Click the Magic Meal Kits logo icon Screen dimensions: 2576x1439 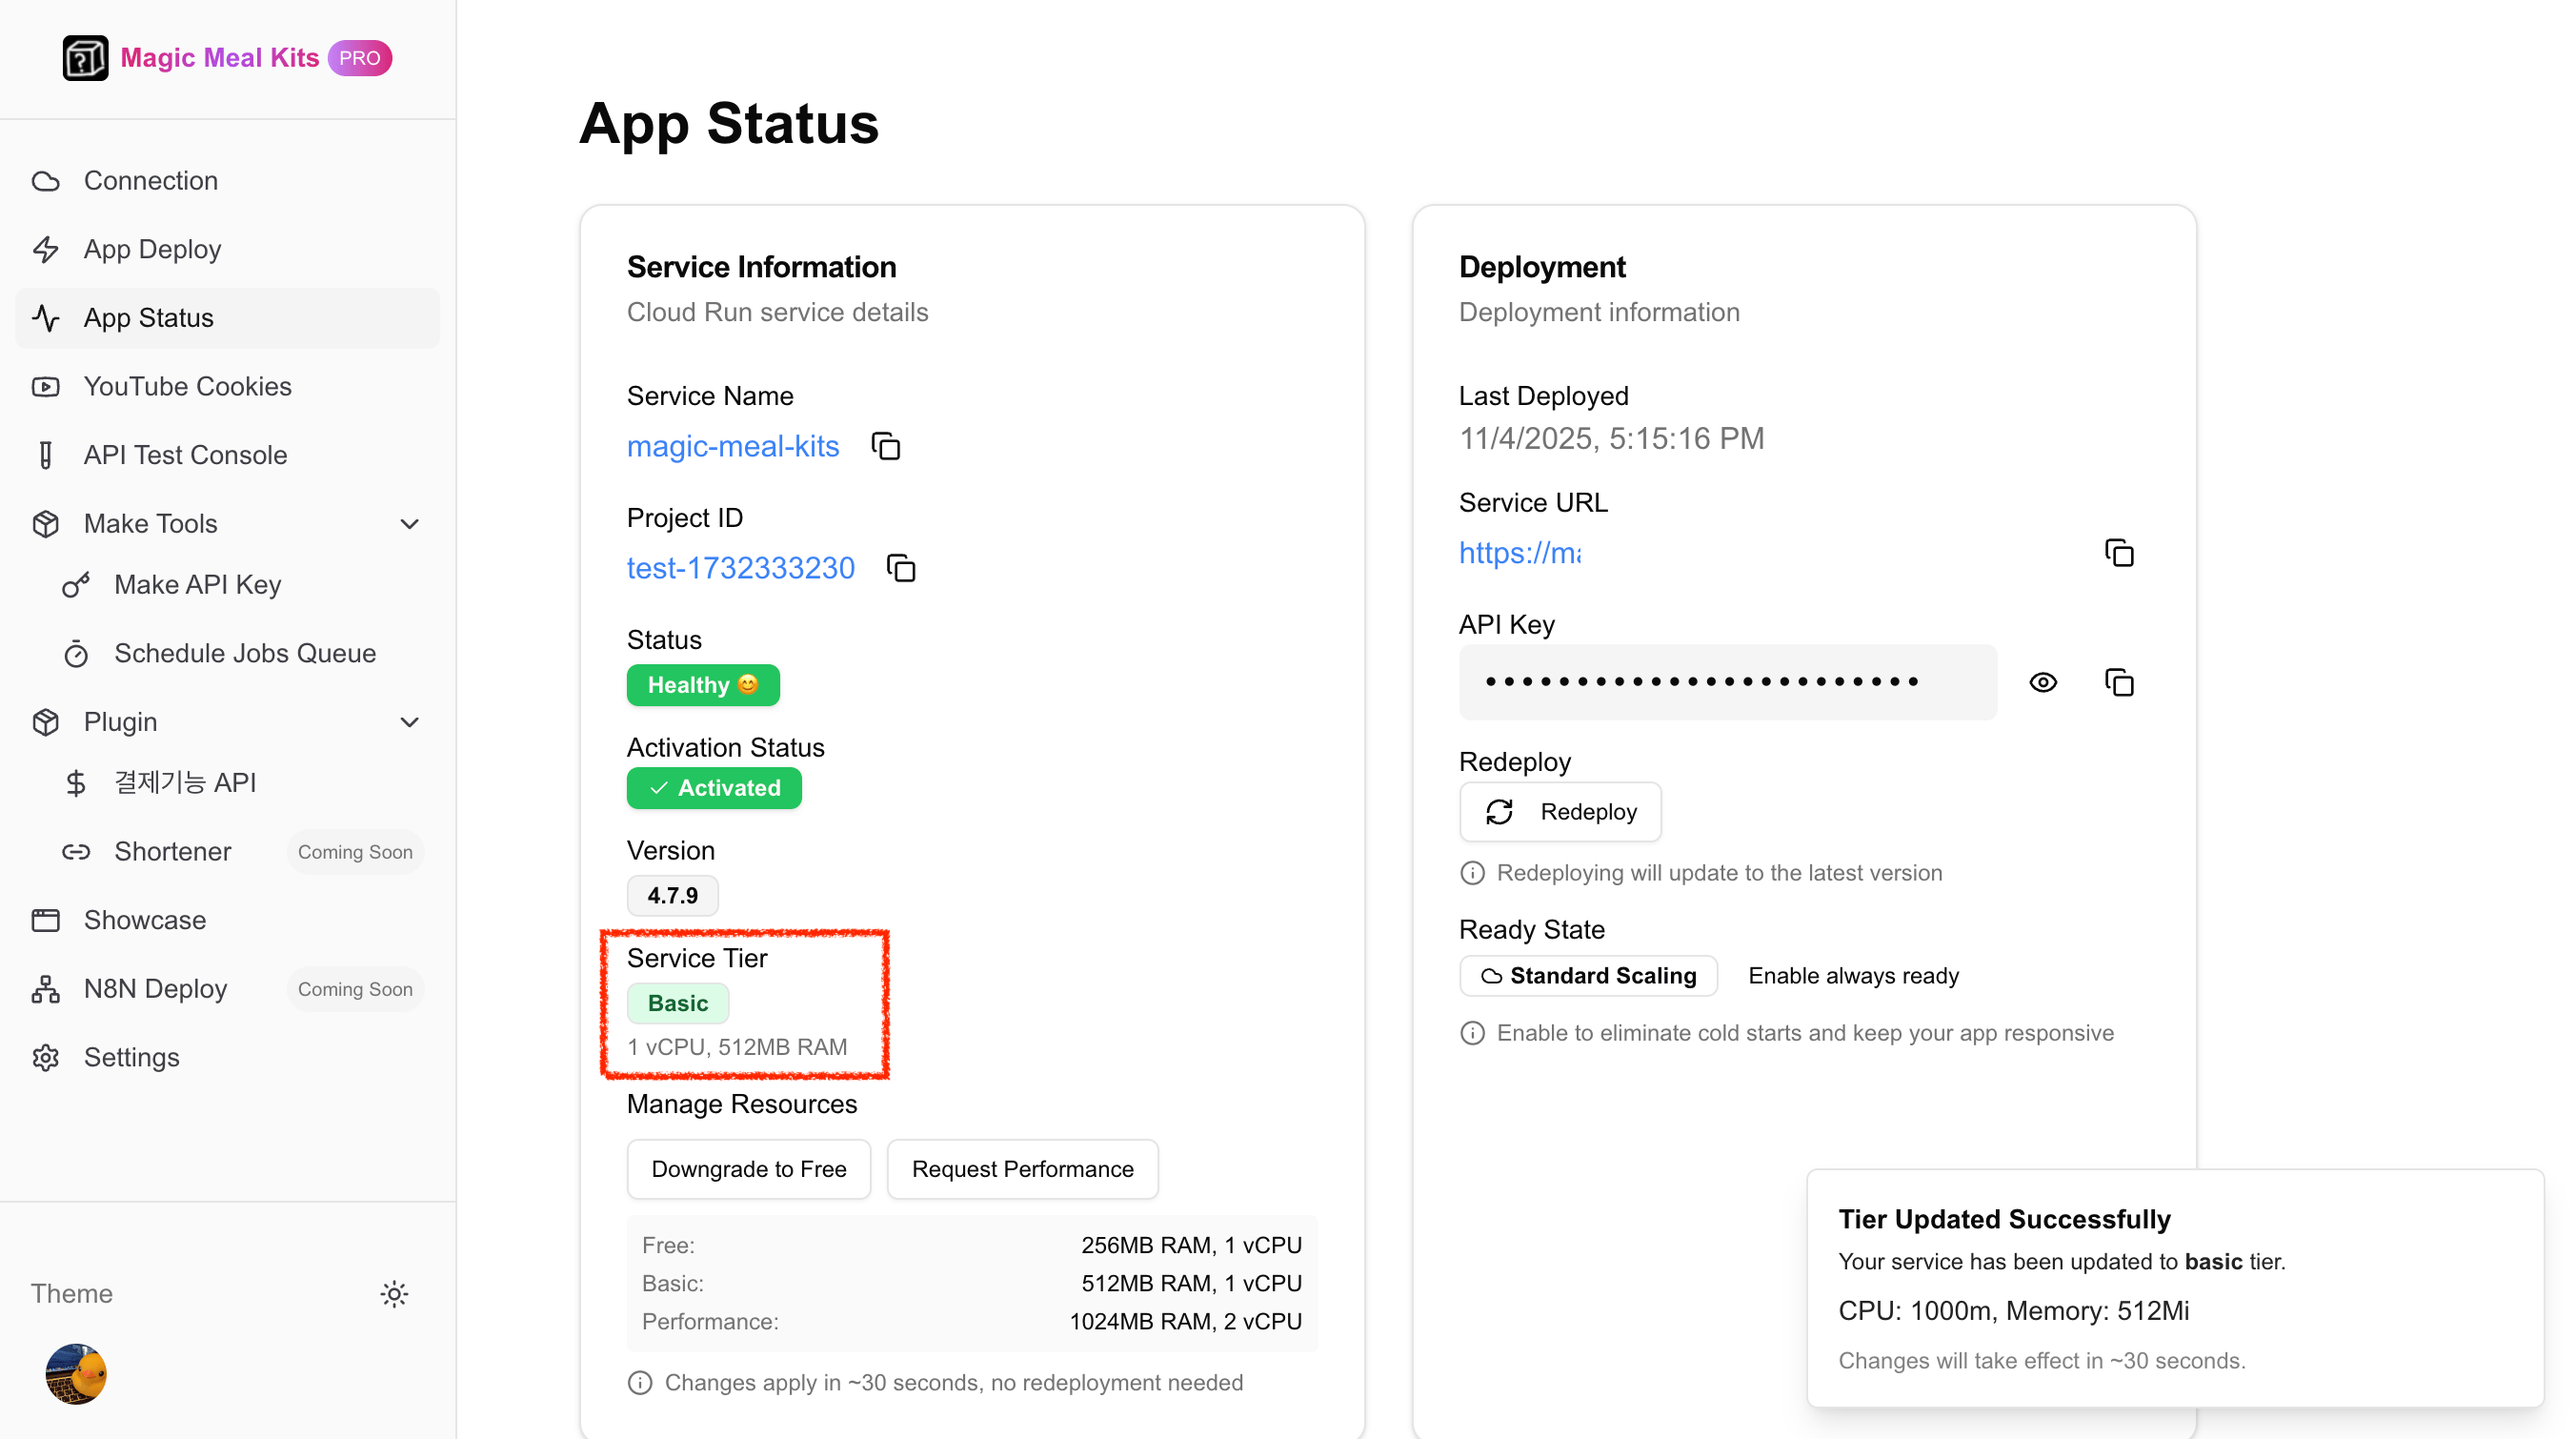click(85, 58)
